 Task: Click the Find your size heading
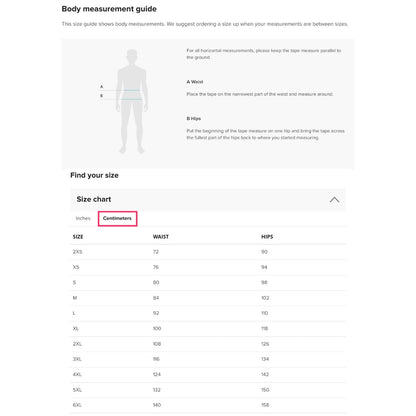[x=94, y=175]
